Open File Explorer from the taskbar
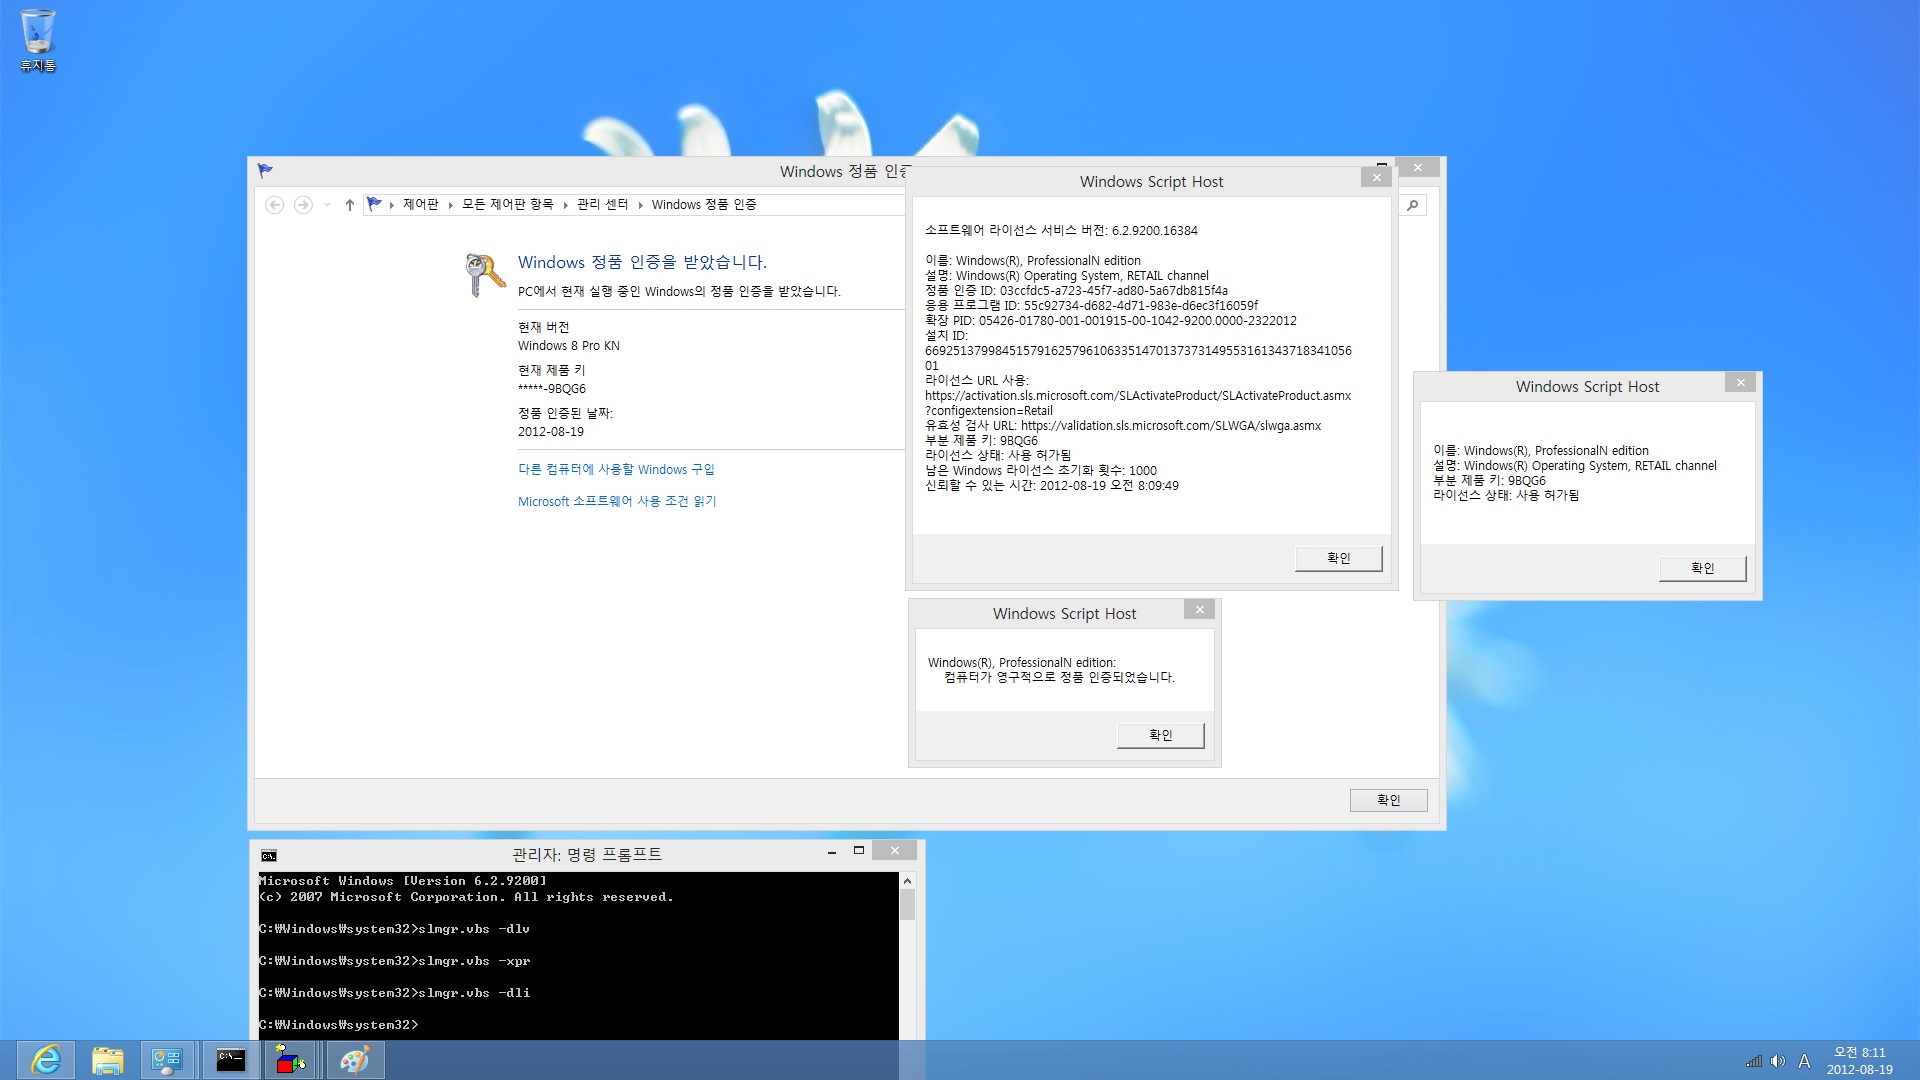This screenshot has height=1080, width=1920. [x=107, y=1060]
